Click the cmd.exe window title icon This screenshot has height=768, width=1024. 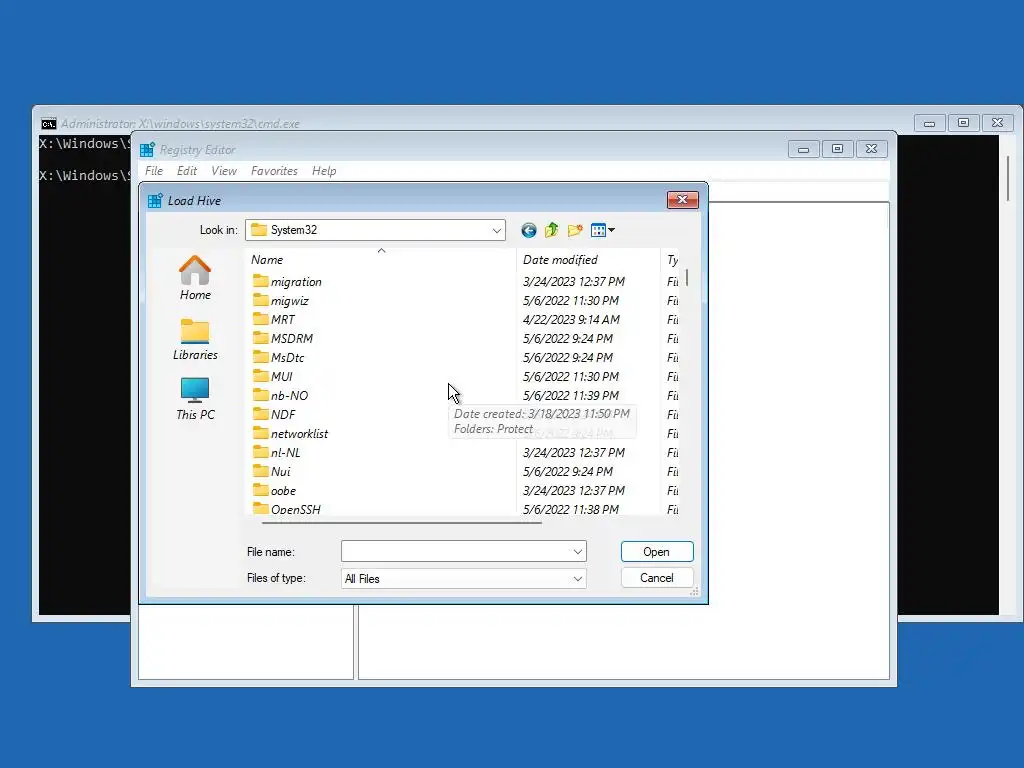pos(48,123)
